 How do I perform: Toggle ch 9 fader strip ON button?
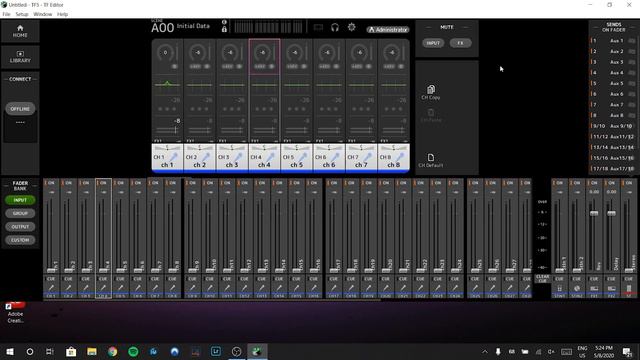pyautogui.click(x=192, y=183)
